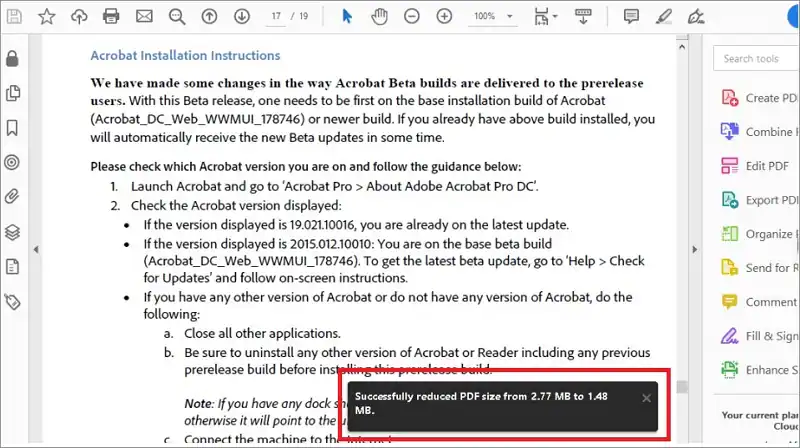Open the Find text magnifier
This screenshot has height=448, width=800.
click(177, 16)
